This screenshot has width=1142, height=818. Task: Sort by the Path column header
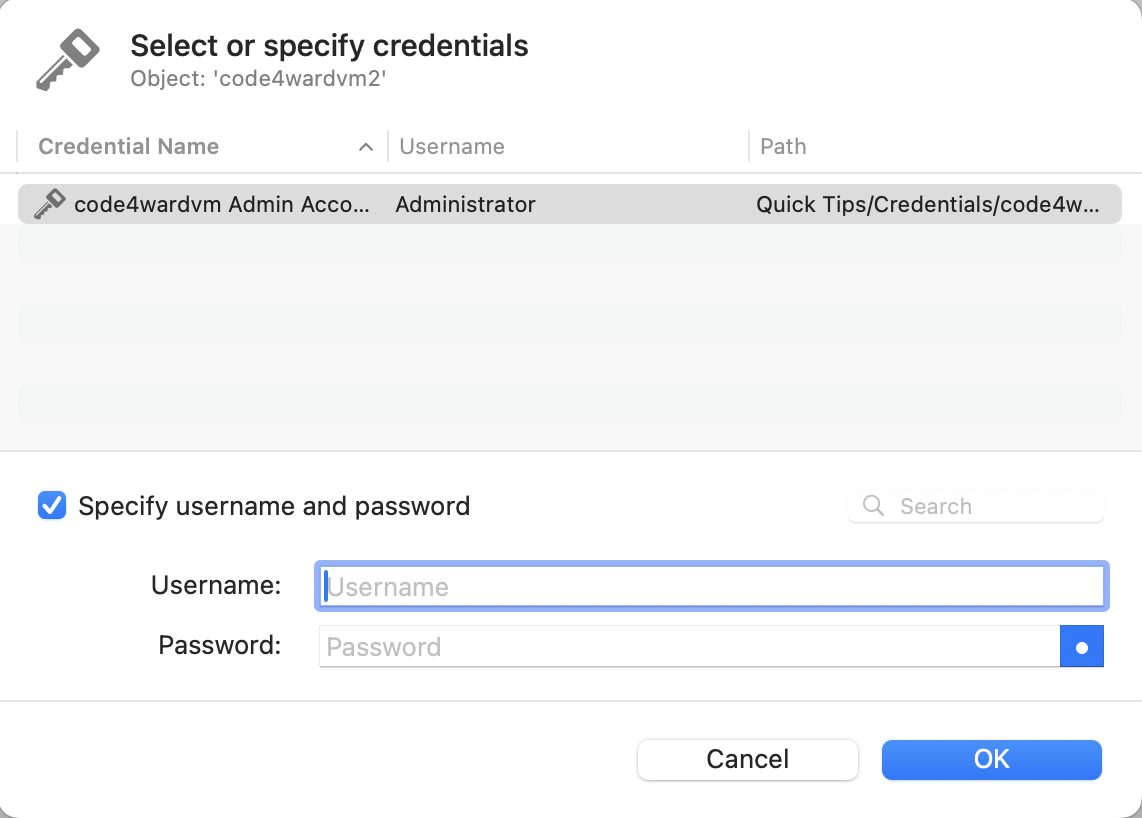pyautogui.click(x=783, y=146)
